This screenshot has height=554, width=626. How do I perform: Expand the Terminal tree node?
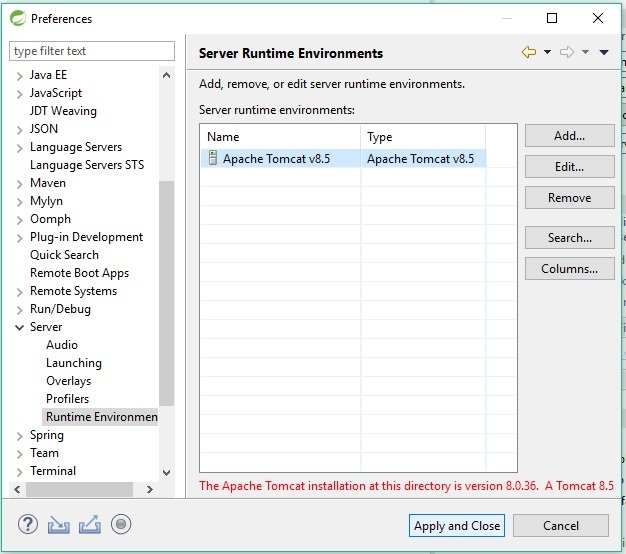click(x=19, y=472)
